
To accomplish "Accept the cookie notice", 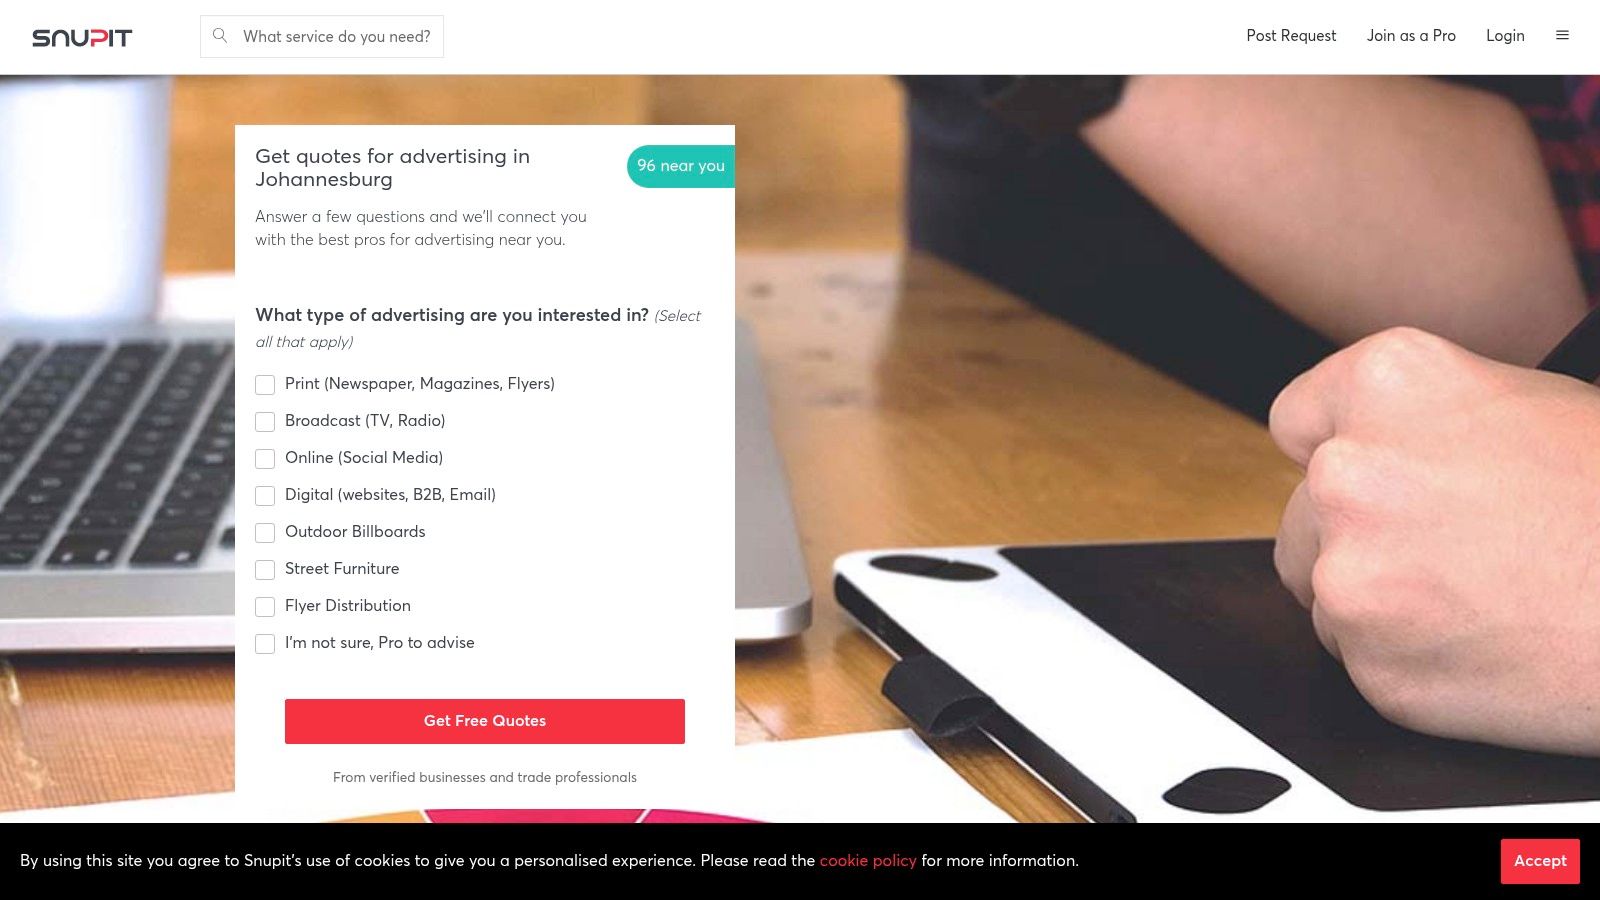I will coord(1540,861).
